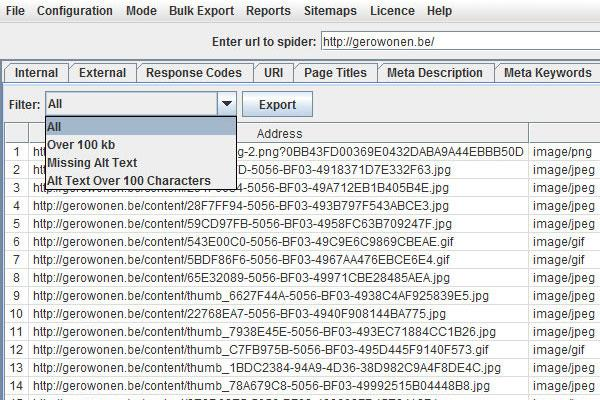Open the File menu
Image resolution: width=600 pixels, height=400 pixels.
17,10
